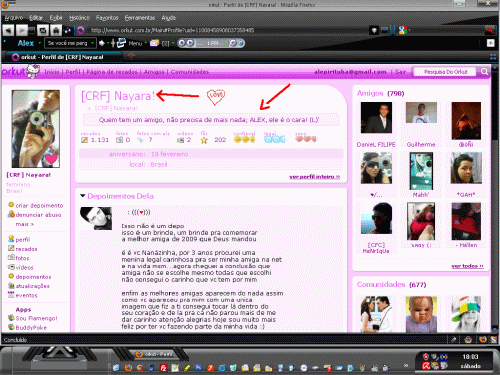Click the recados notepad icon in stats
The height and width of the screenshot is (375, 500).
pos(84,140)
